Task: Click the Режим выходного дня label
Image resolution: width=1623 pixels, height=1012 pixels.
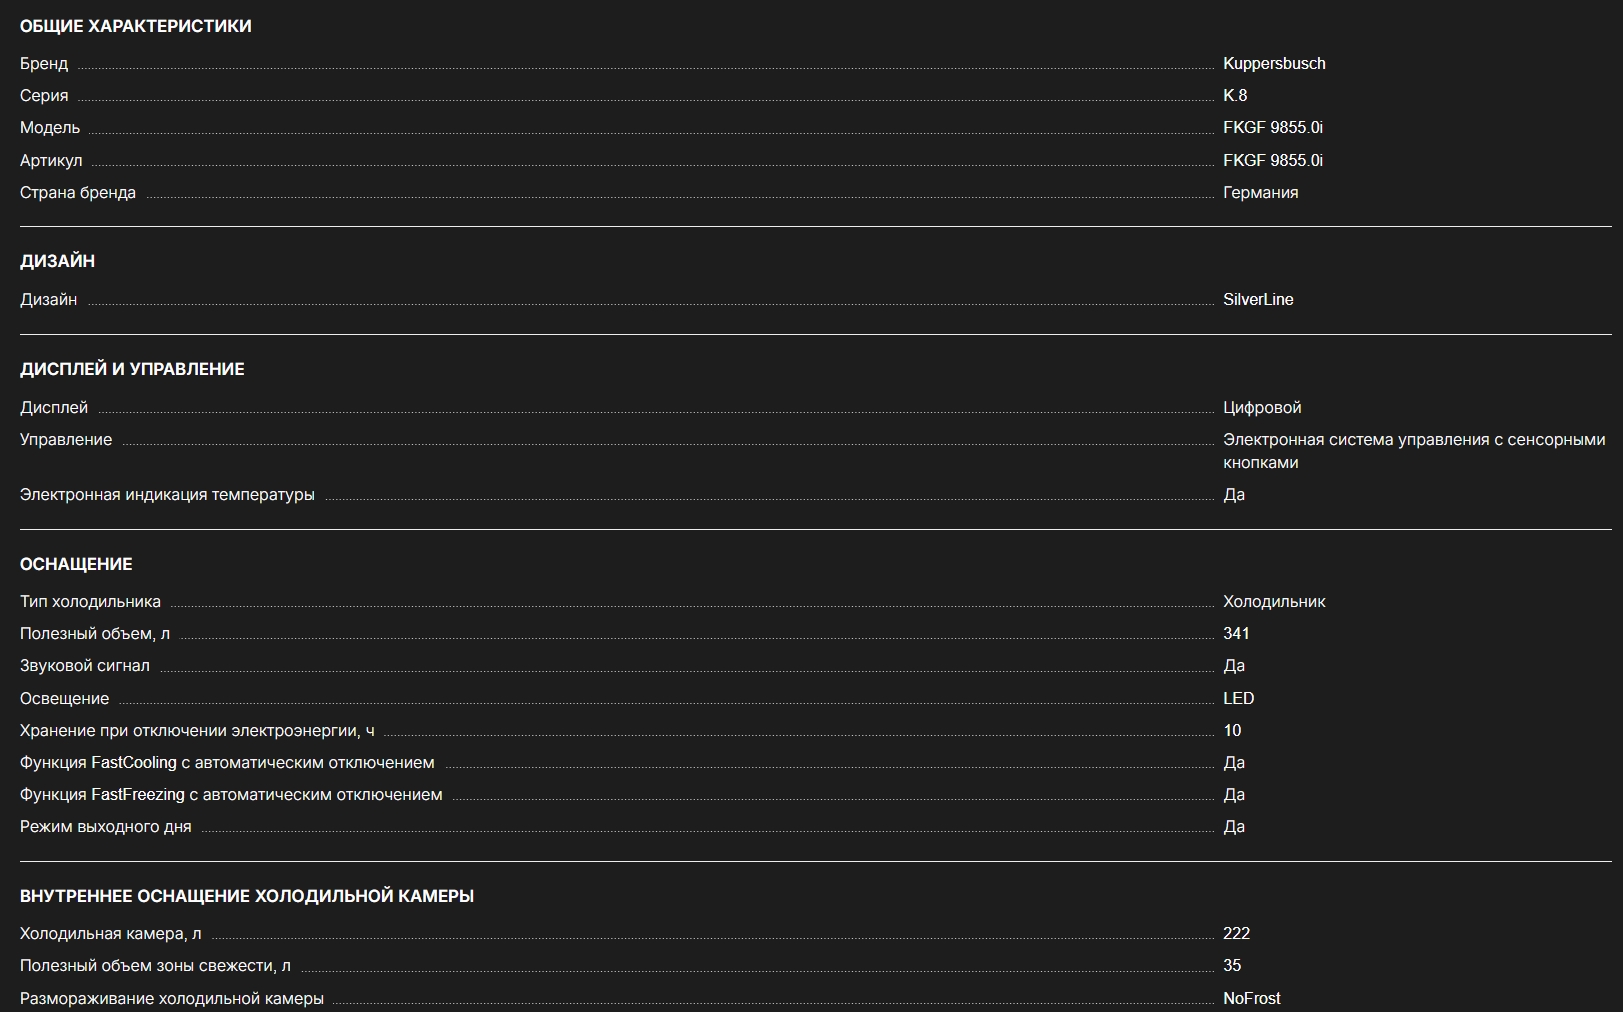Action: (105, 826)
